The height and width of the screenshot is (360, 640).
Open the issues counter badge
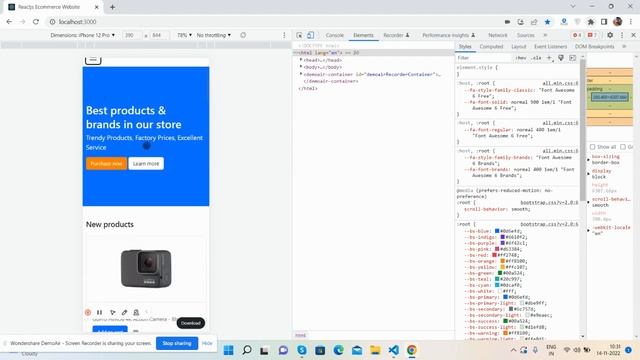click(x=592, y=35)
